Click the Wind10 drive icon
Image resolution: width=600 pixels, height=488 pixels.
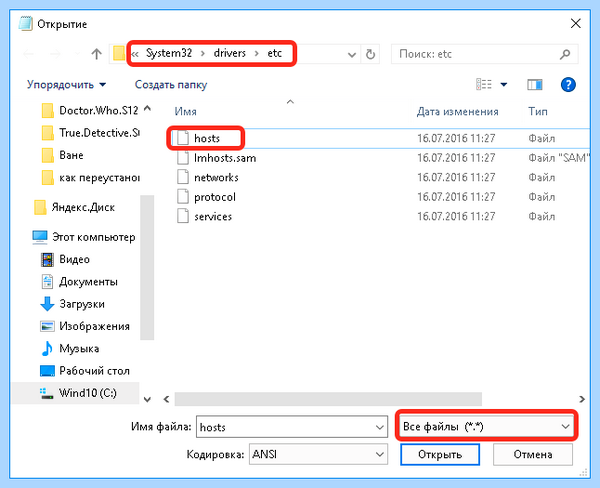(x=47, y=393)
